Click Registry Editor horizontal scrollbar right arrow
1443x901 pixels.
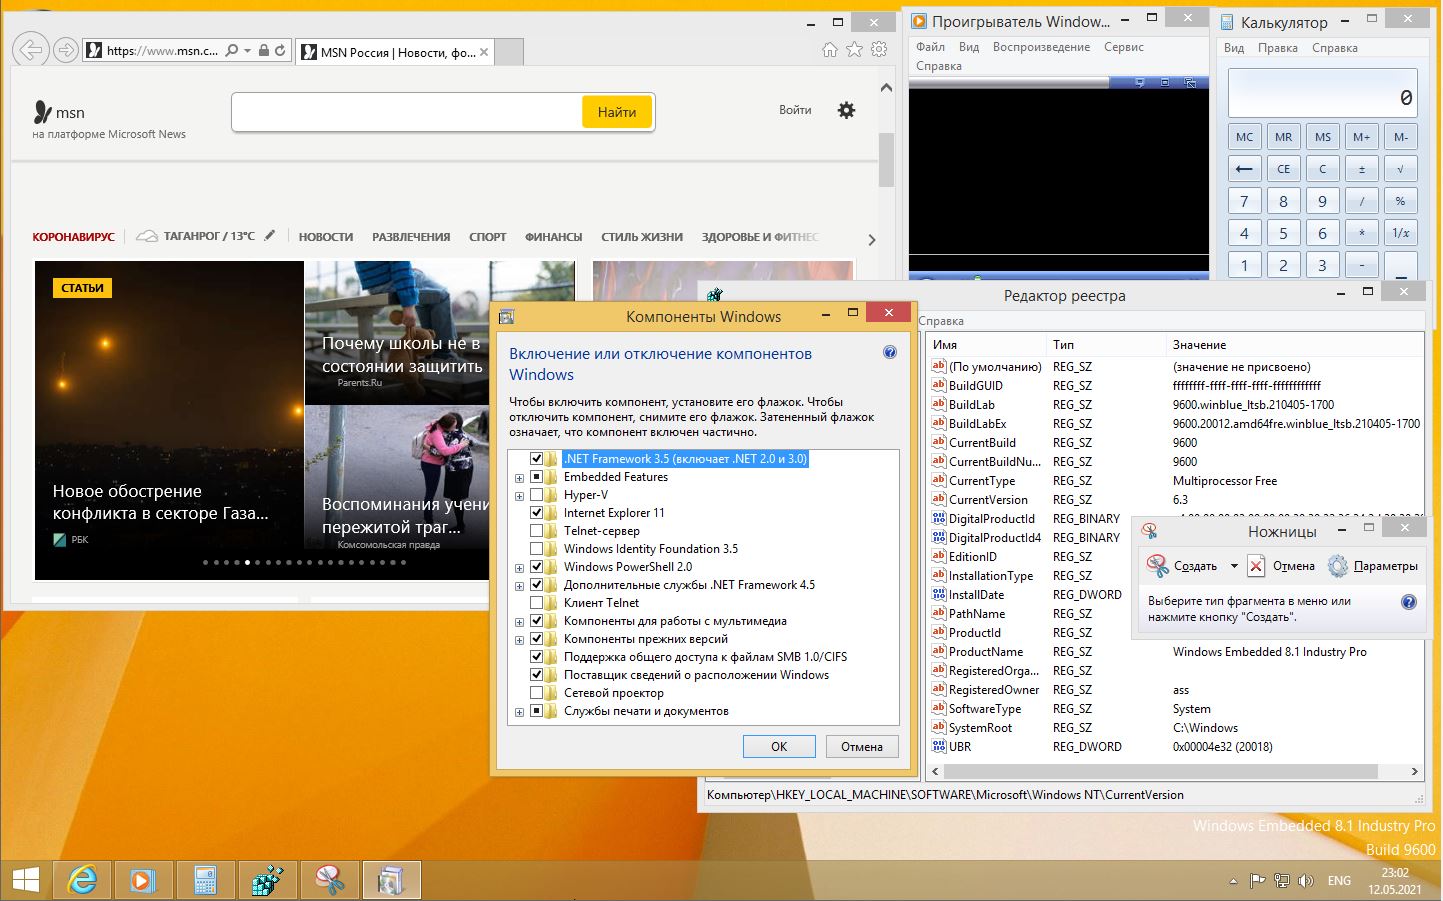click(1415, 772)
